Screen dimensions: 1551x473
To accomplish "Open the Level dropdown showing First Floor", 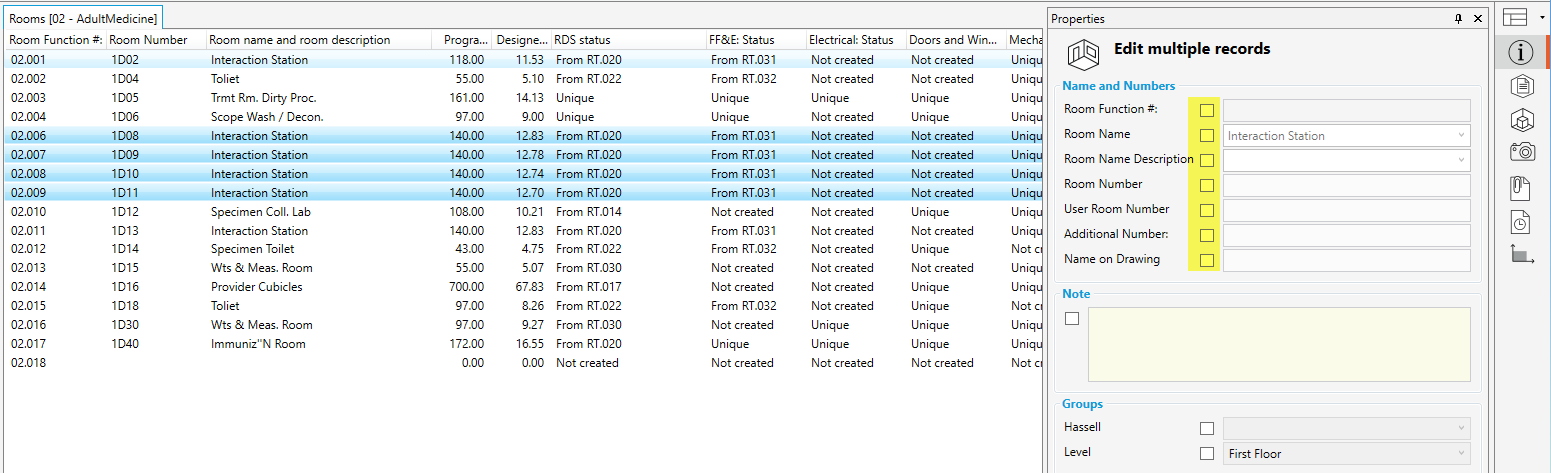I will click(1461, 453).
